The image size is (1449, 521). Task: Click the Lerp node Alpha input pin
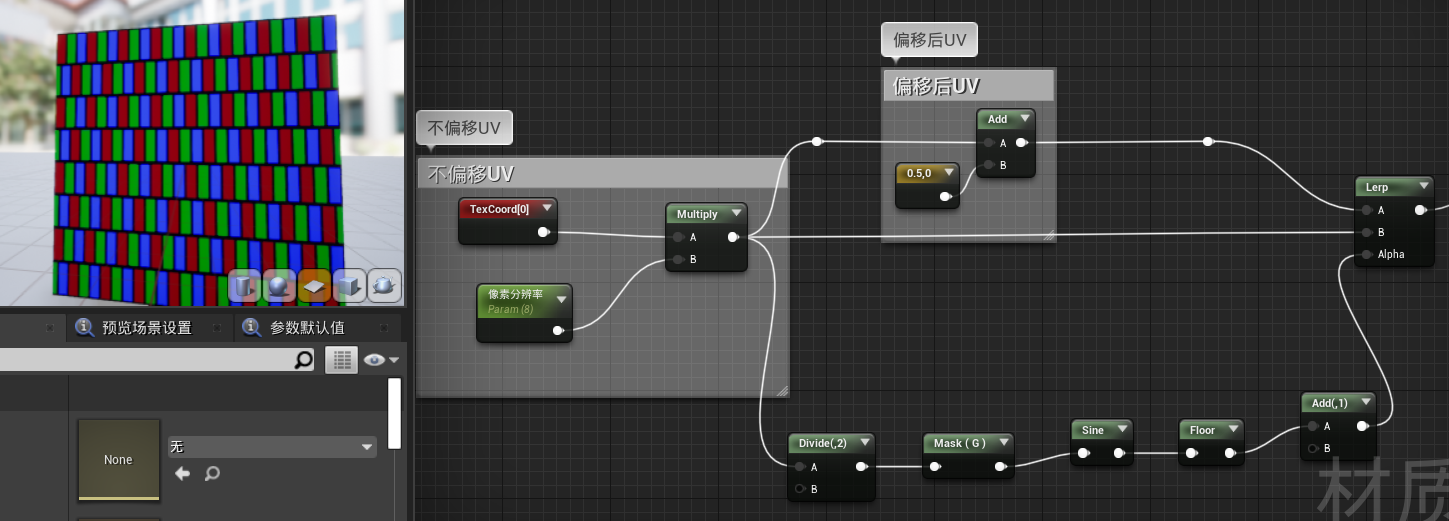1368,254
